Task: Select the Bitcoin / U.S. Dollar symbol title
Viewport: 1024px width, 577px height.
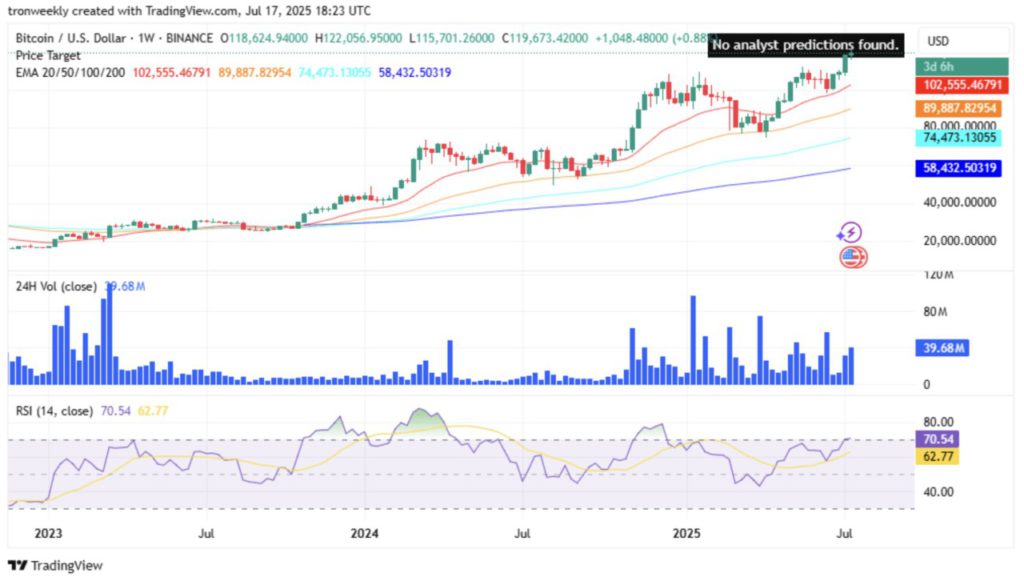Action: [x=71, y=38]
